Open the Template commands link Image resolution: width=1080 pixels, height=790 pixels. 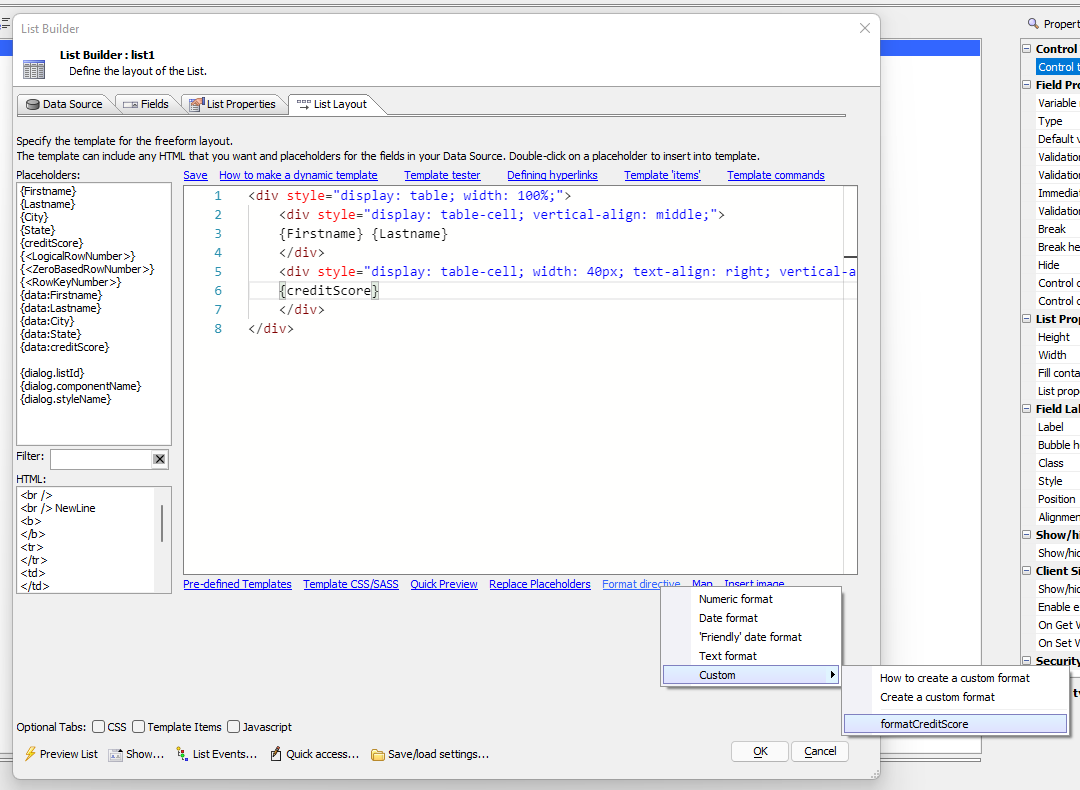tap(776, 175)
